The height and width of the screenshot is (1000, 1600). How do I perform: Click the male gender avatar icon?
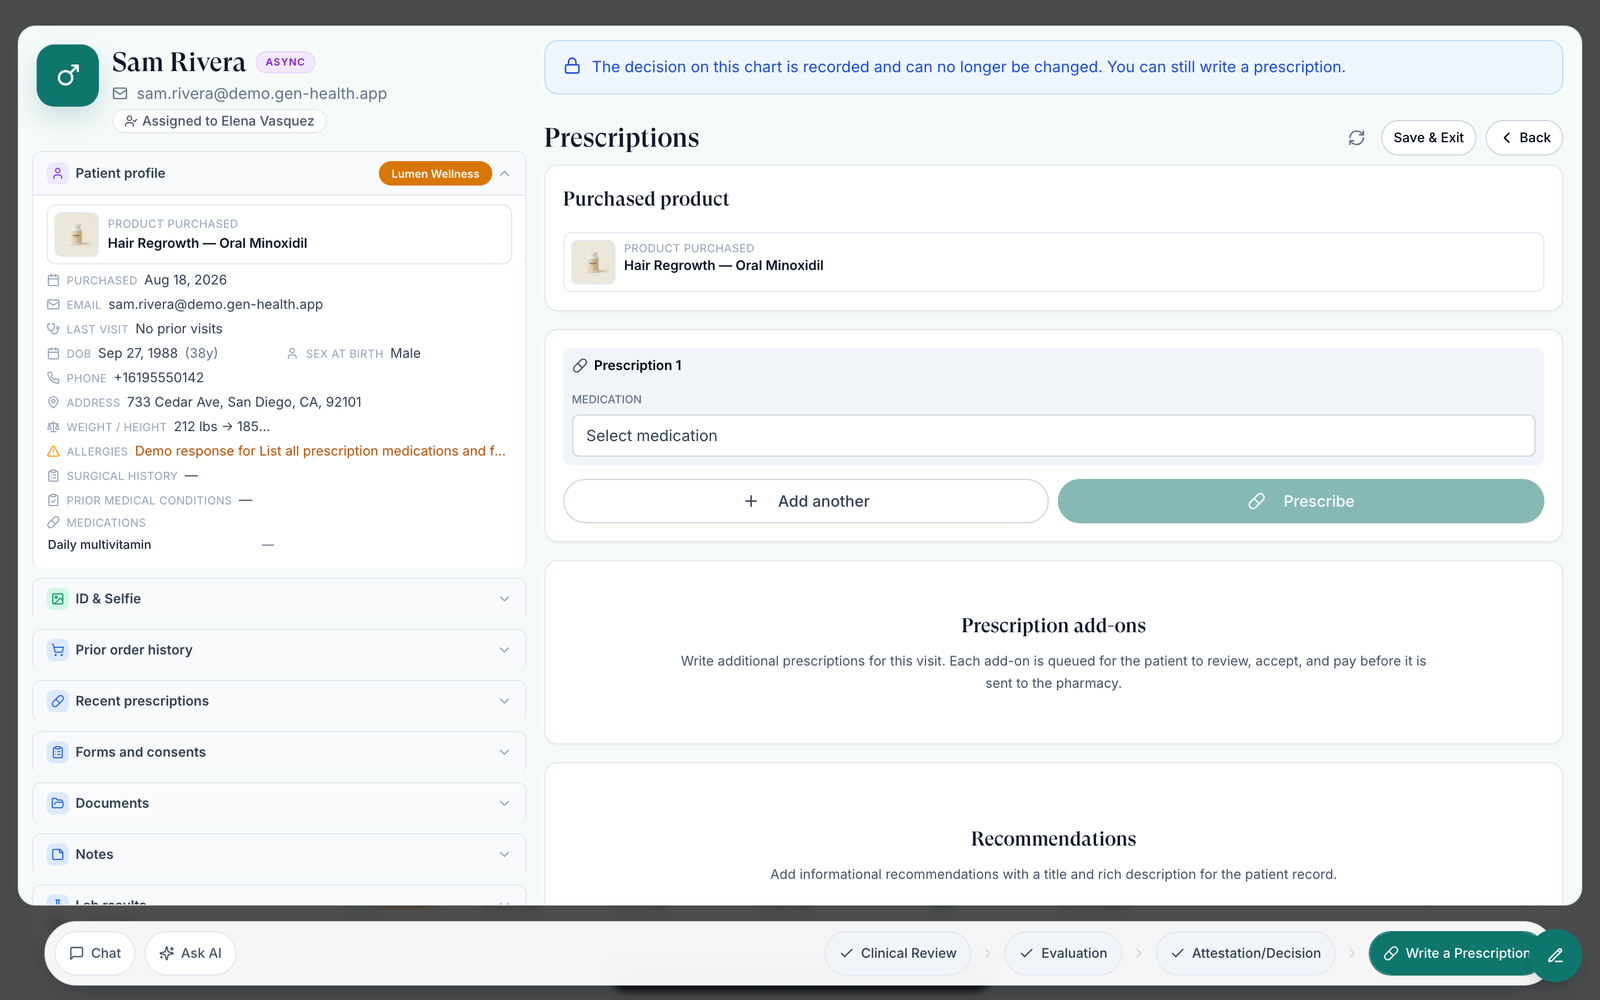[68, 75]
